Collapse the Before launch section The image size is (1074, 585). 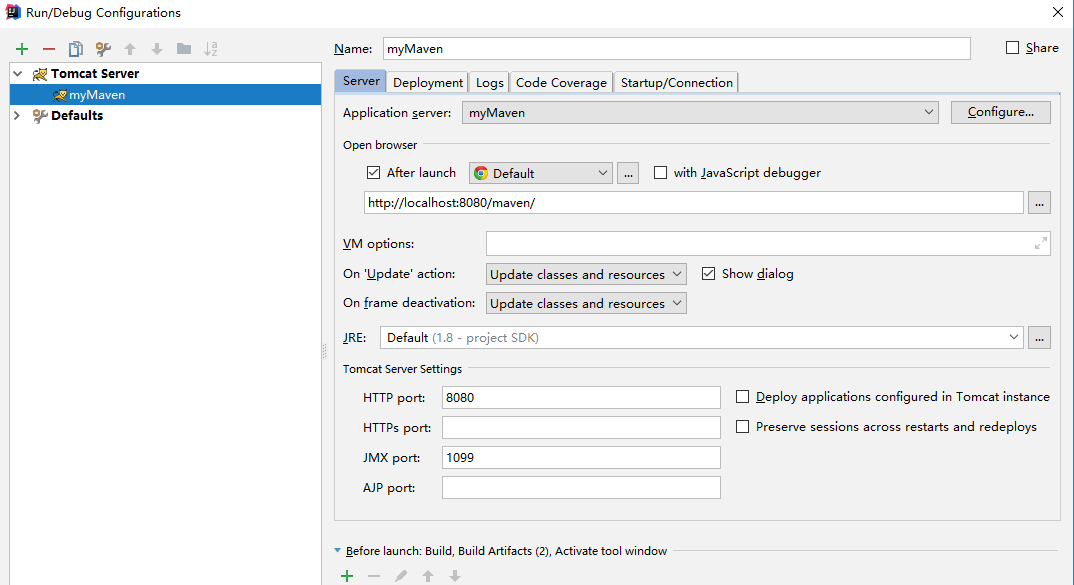338,550
